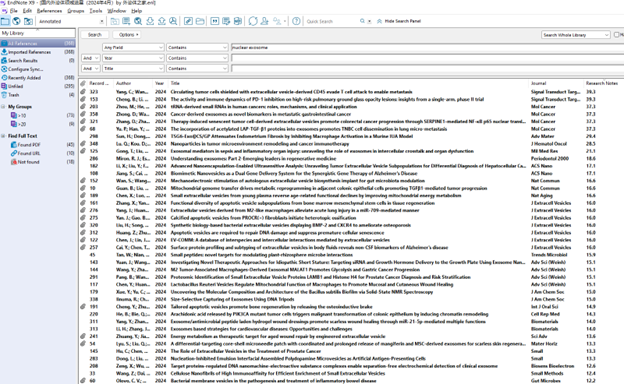Select Integrated Library and Online Search Mode icon
624x384 pixels.
[x=27, y=21]
